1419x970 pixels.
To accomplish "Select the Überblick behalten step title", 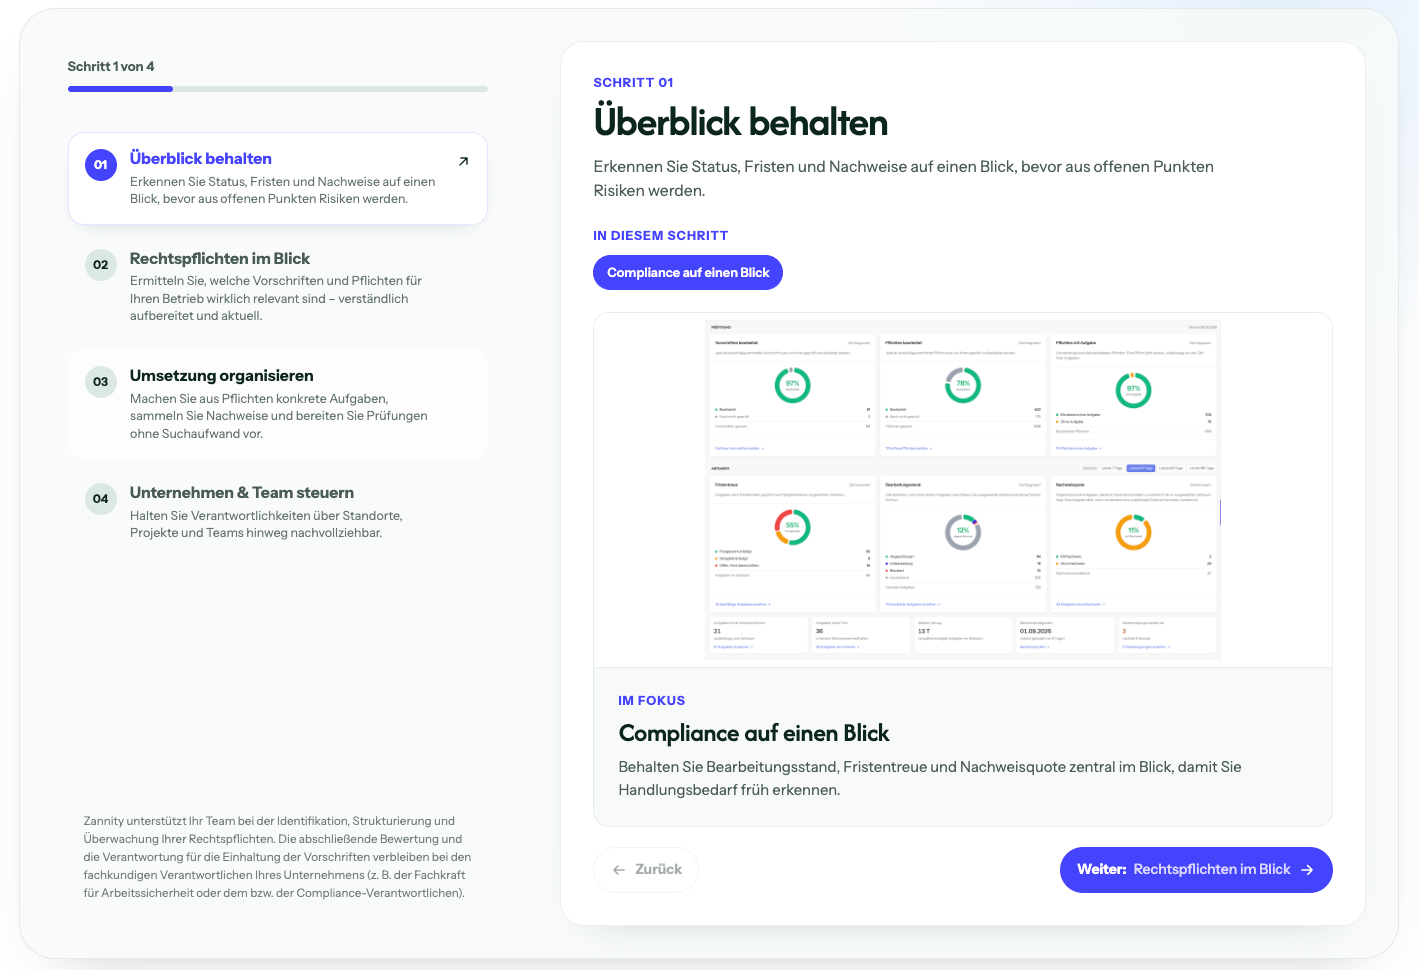I will tap(201, 158).
